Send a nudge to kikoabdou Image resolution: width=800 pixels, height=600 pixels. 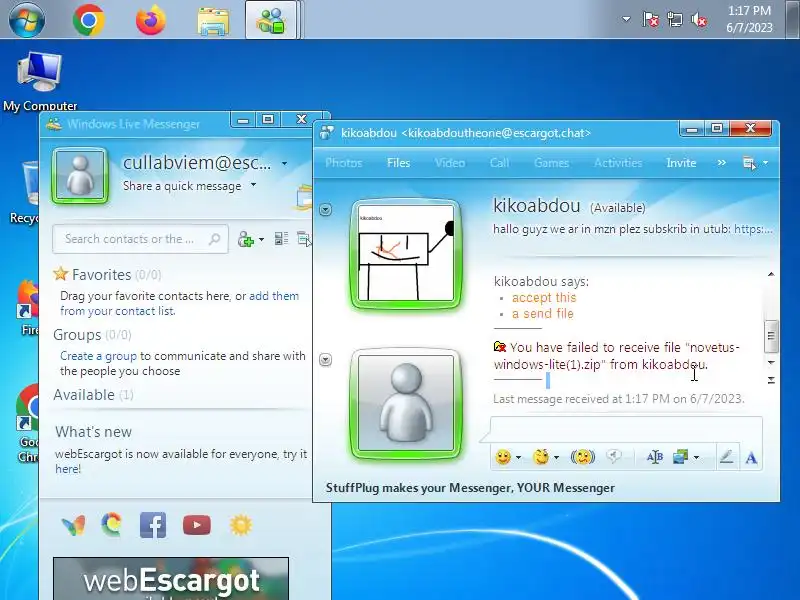pos(583,457)
